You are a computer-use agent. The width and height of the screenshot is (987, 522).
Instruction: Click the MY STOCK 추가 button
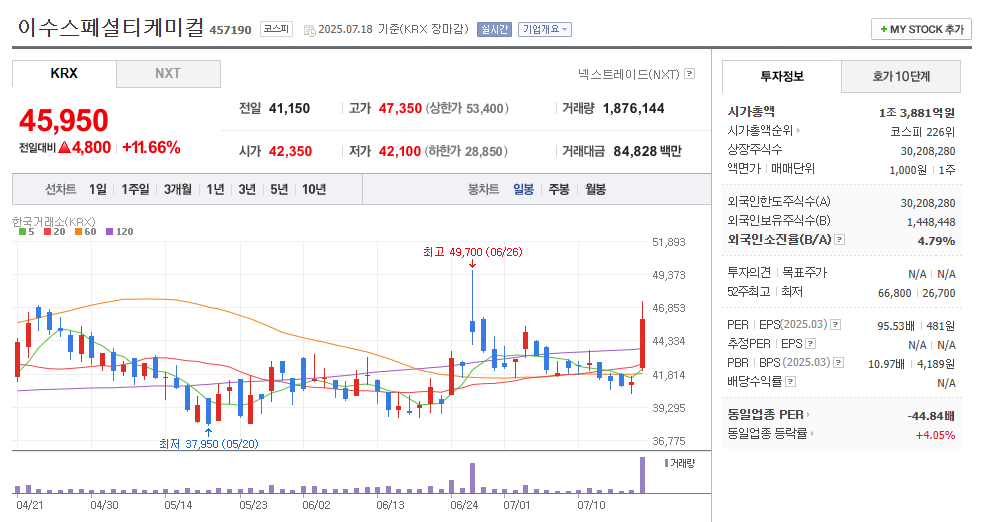921,29
